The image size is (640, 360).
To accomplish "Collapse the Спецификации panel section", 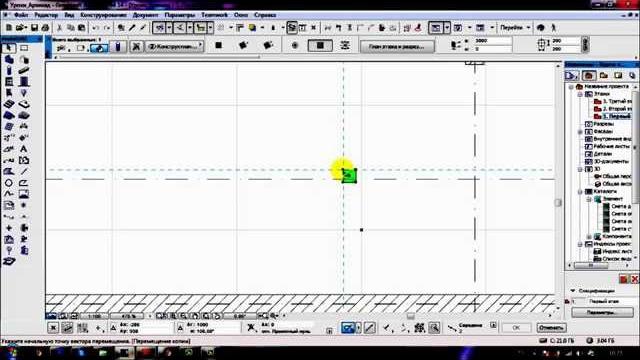I will coord(573,291).
